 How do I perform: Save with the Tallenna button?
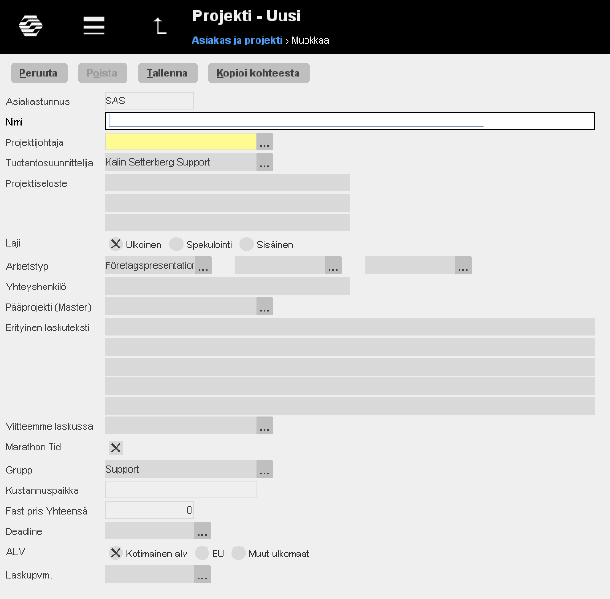tap(168, 73)
